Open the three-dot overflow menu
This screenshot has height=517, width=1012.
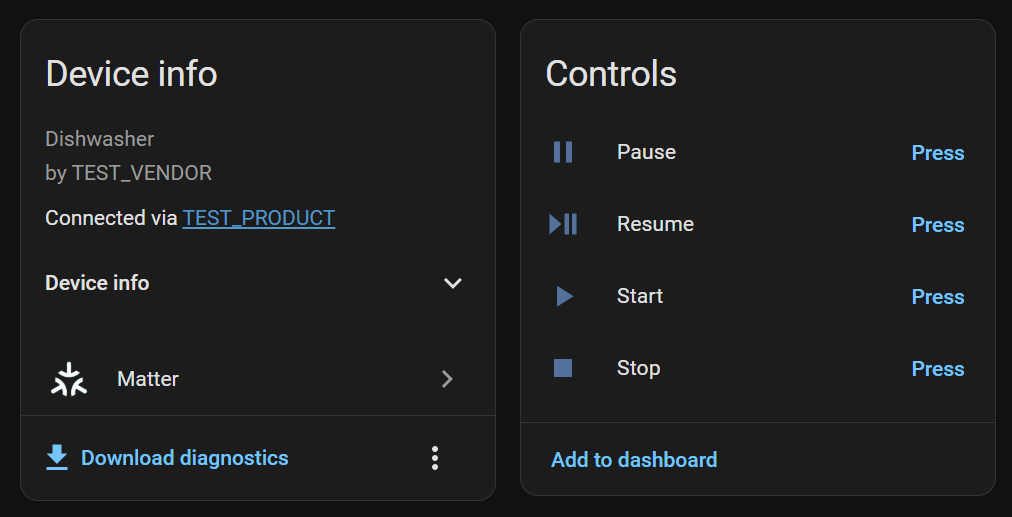click(x=434, y=458)
